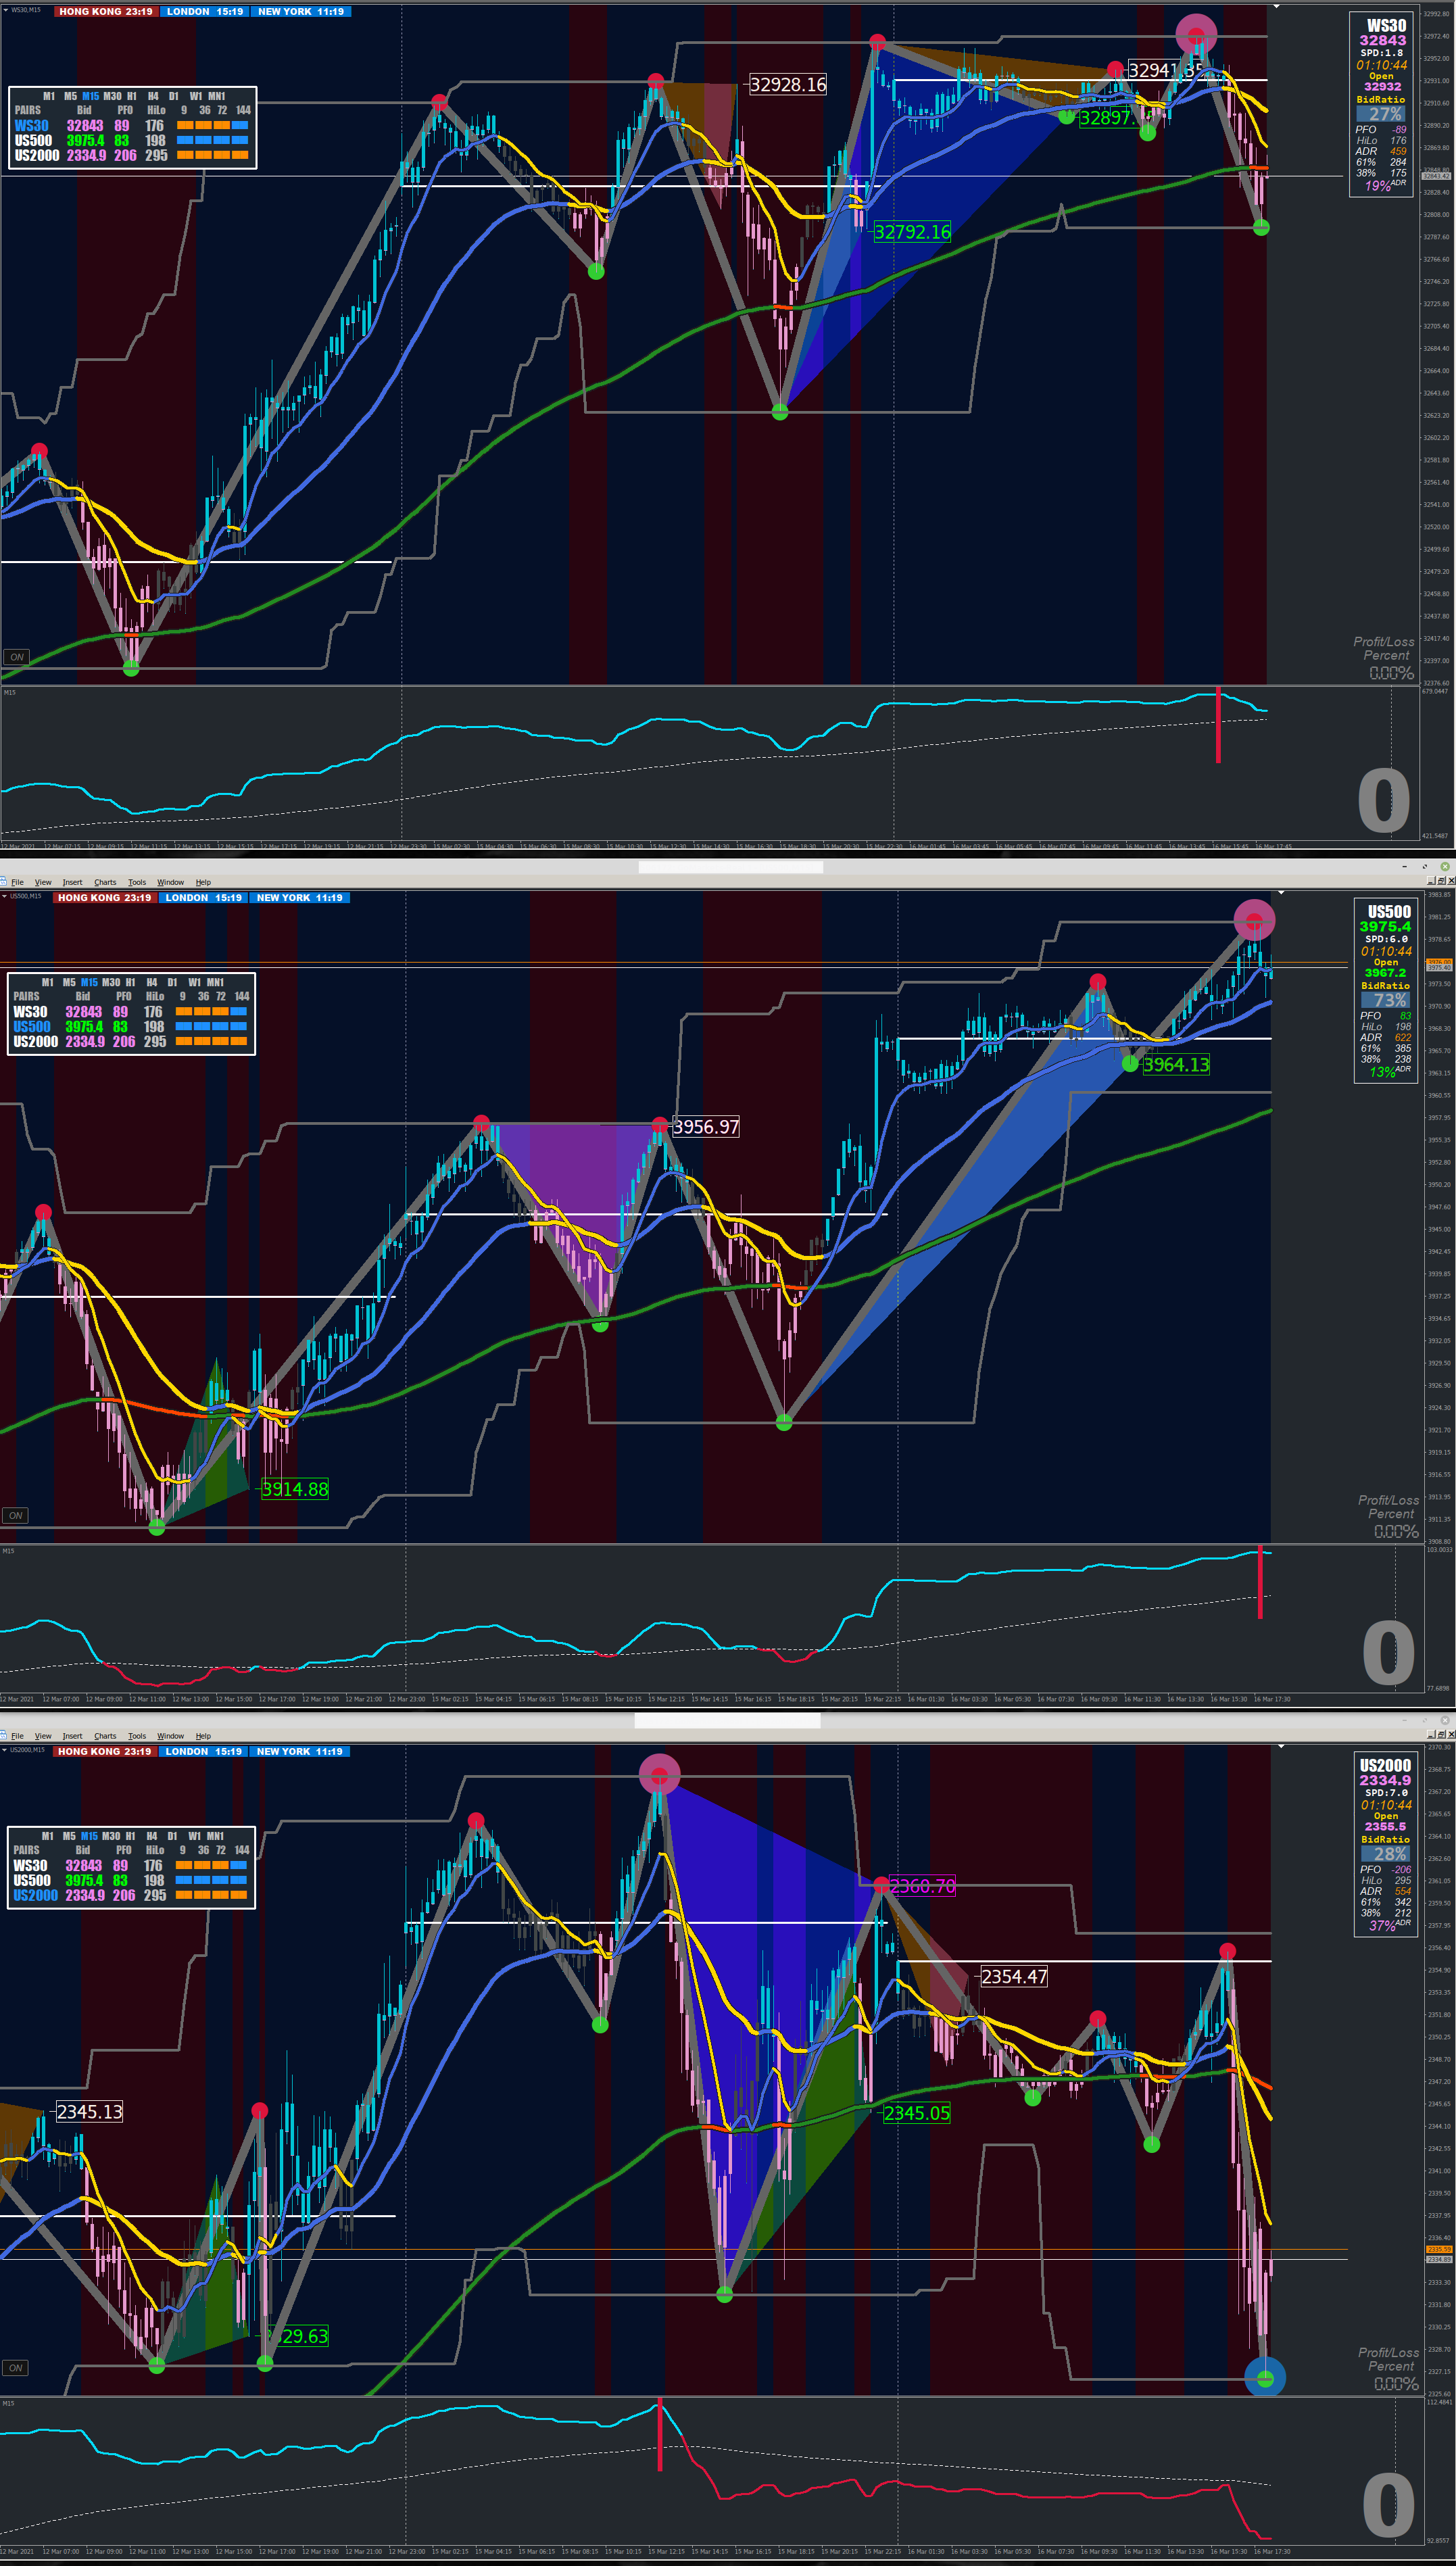1456x2566 pixels.
Task: Select the US2000 pair in the US500 chart panel
Action: [x=35, y=1041]
